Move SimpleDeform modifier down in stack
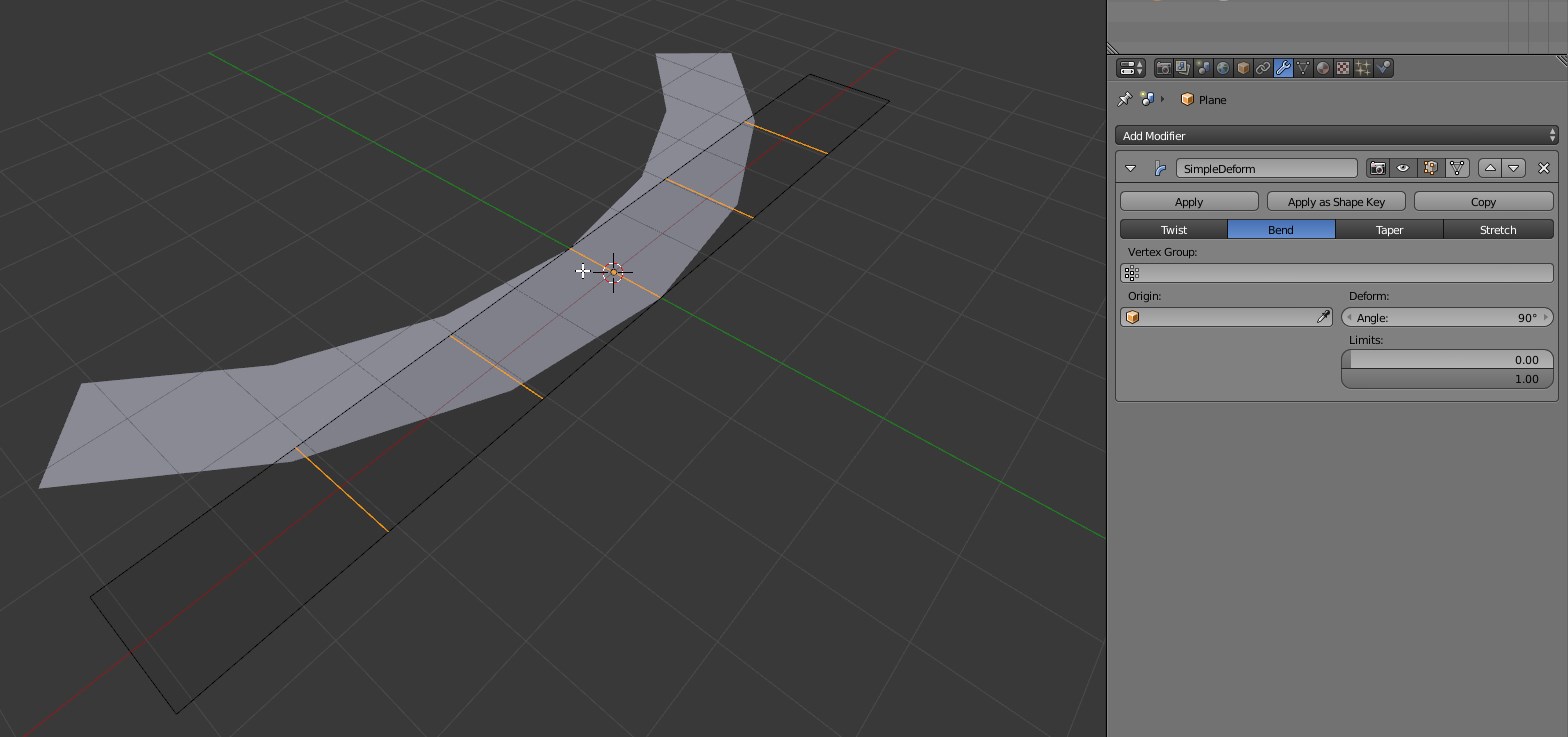The width and height of the screenshot is (1568, 737). coord(1514,168)
